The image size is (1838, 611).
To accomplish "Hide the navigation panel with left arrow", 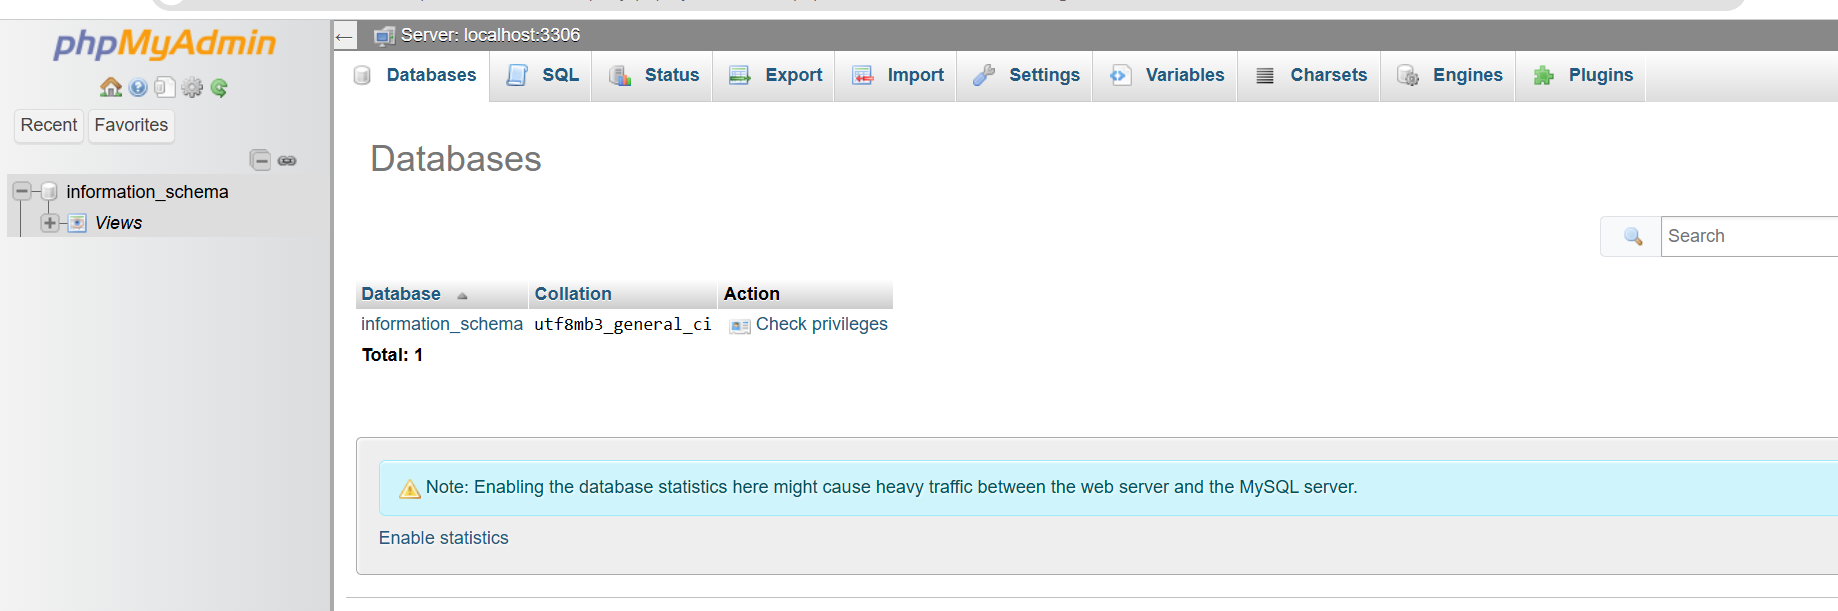I will coord(344,37).
